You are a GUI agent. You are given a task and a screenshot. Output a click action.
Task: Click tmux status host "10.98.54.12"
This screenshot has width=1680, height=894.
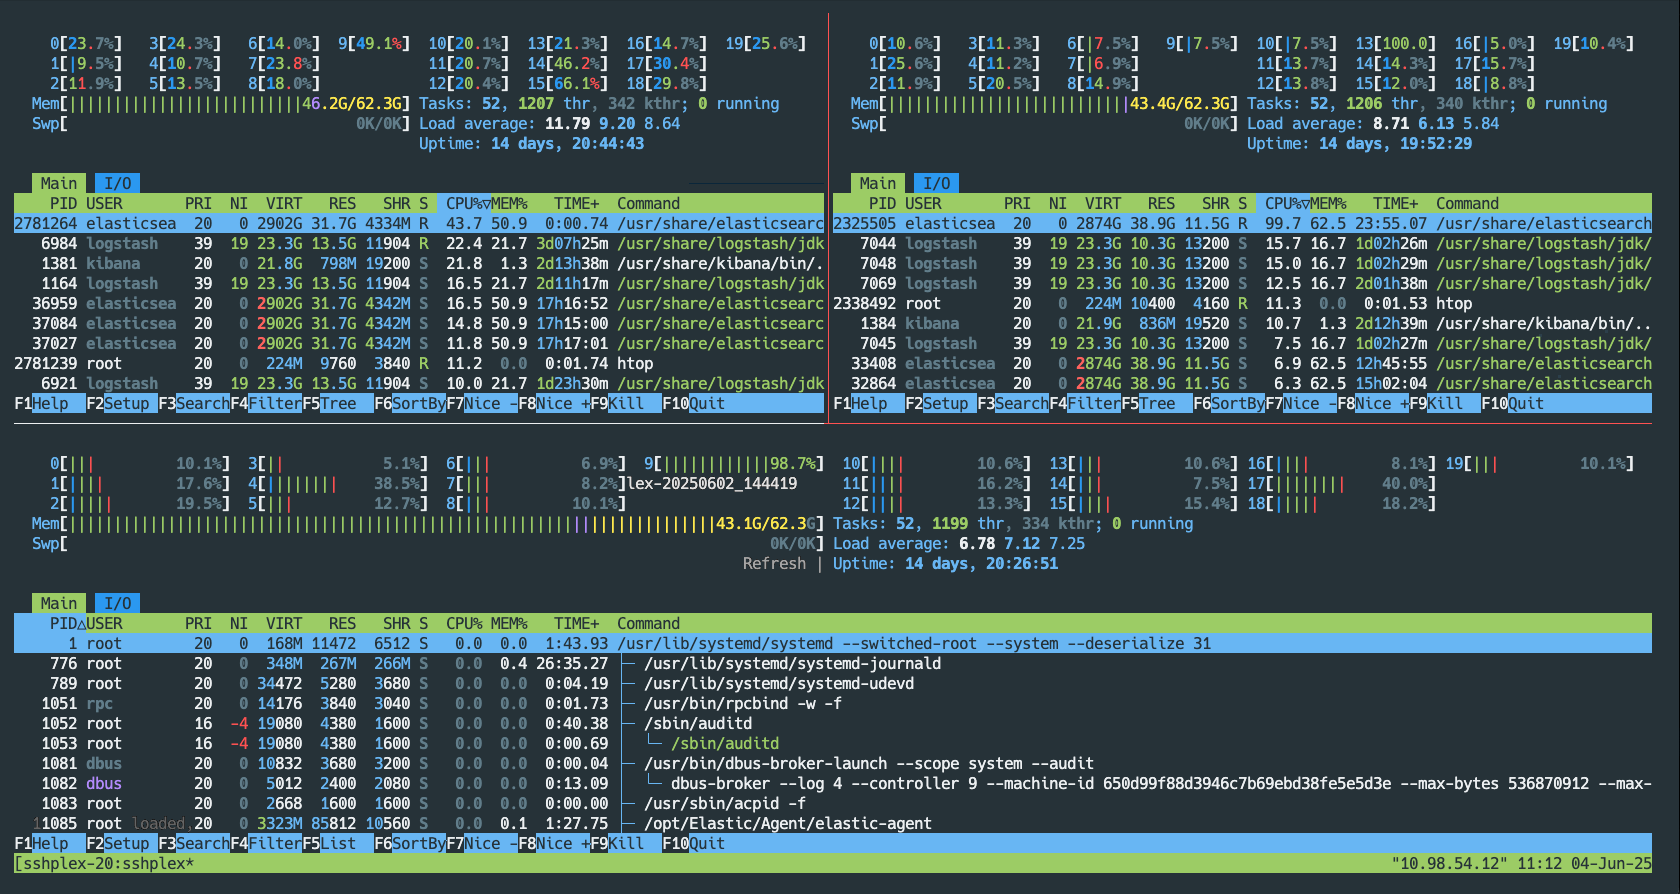click(x=1448, y=863)
